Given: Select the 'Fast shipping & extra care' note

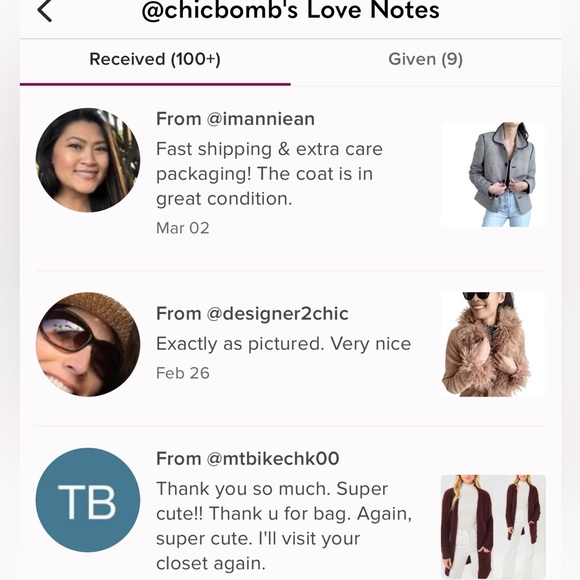Looking at the screenshot, I should 269,174.
